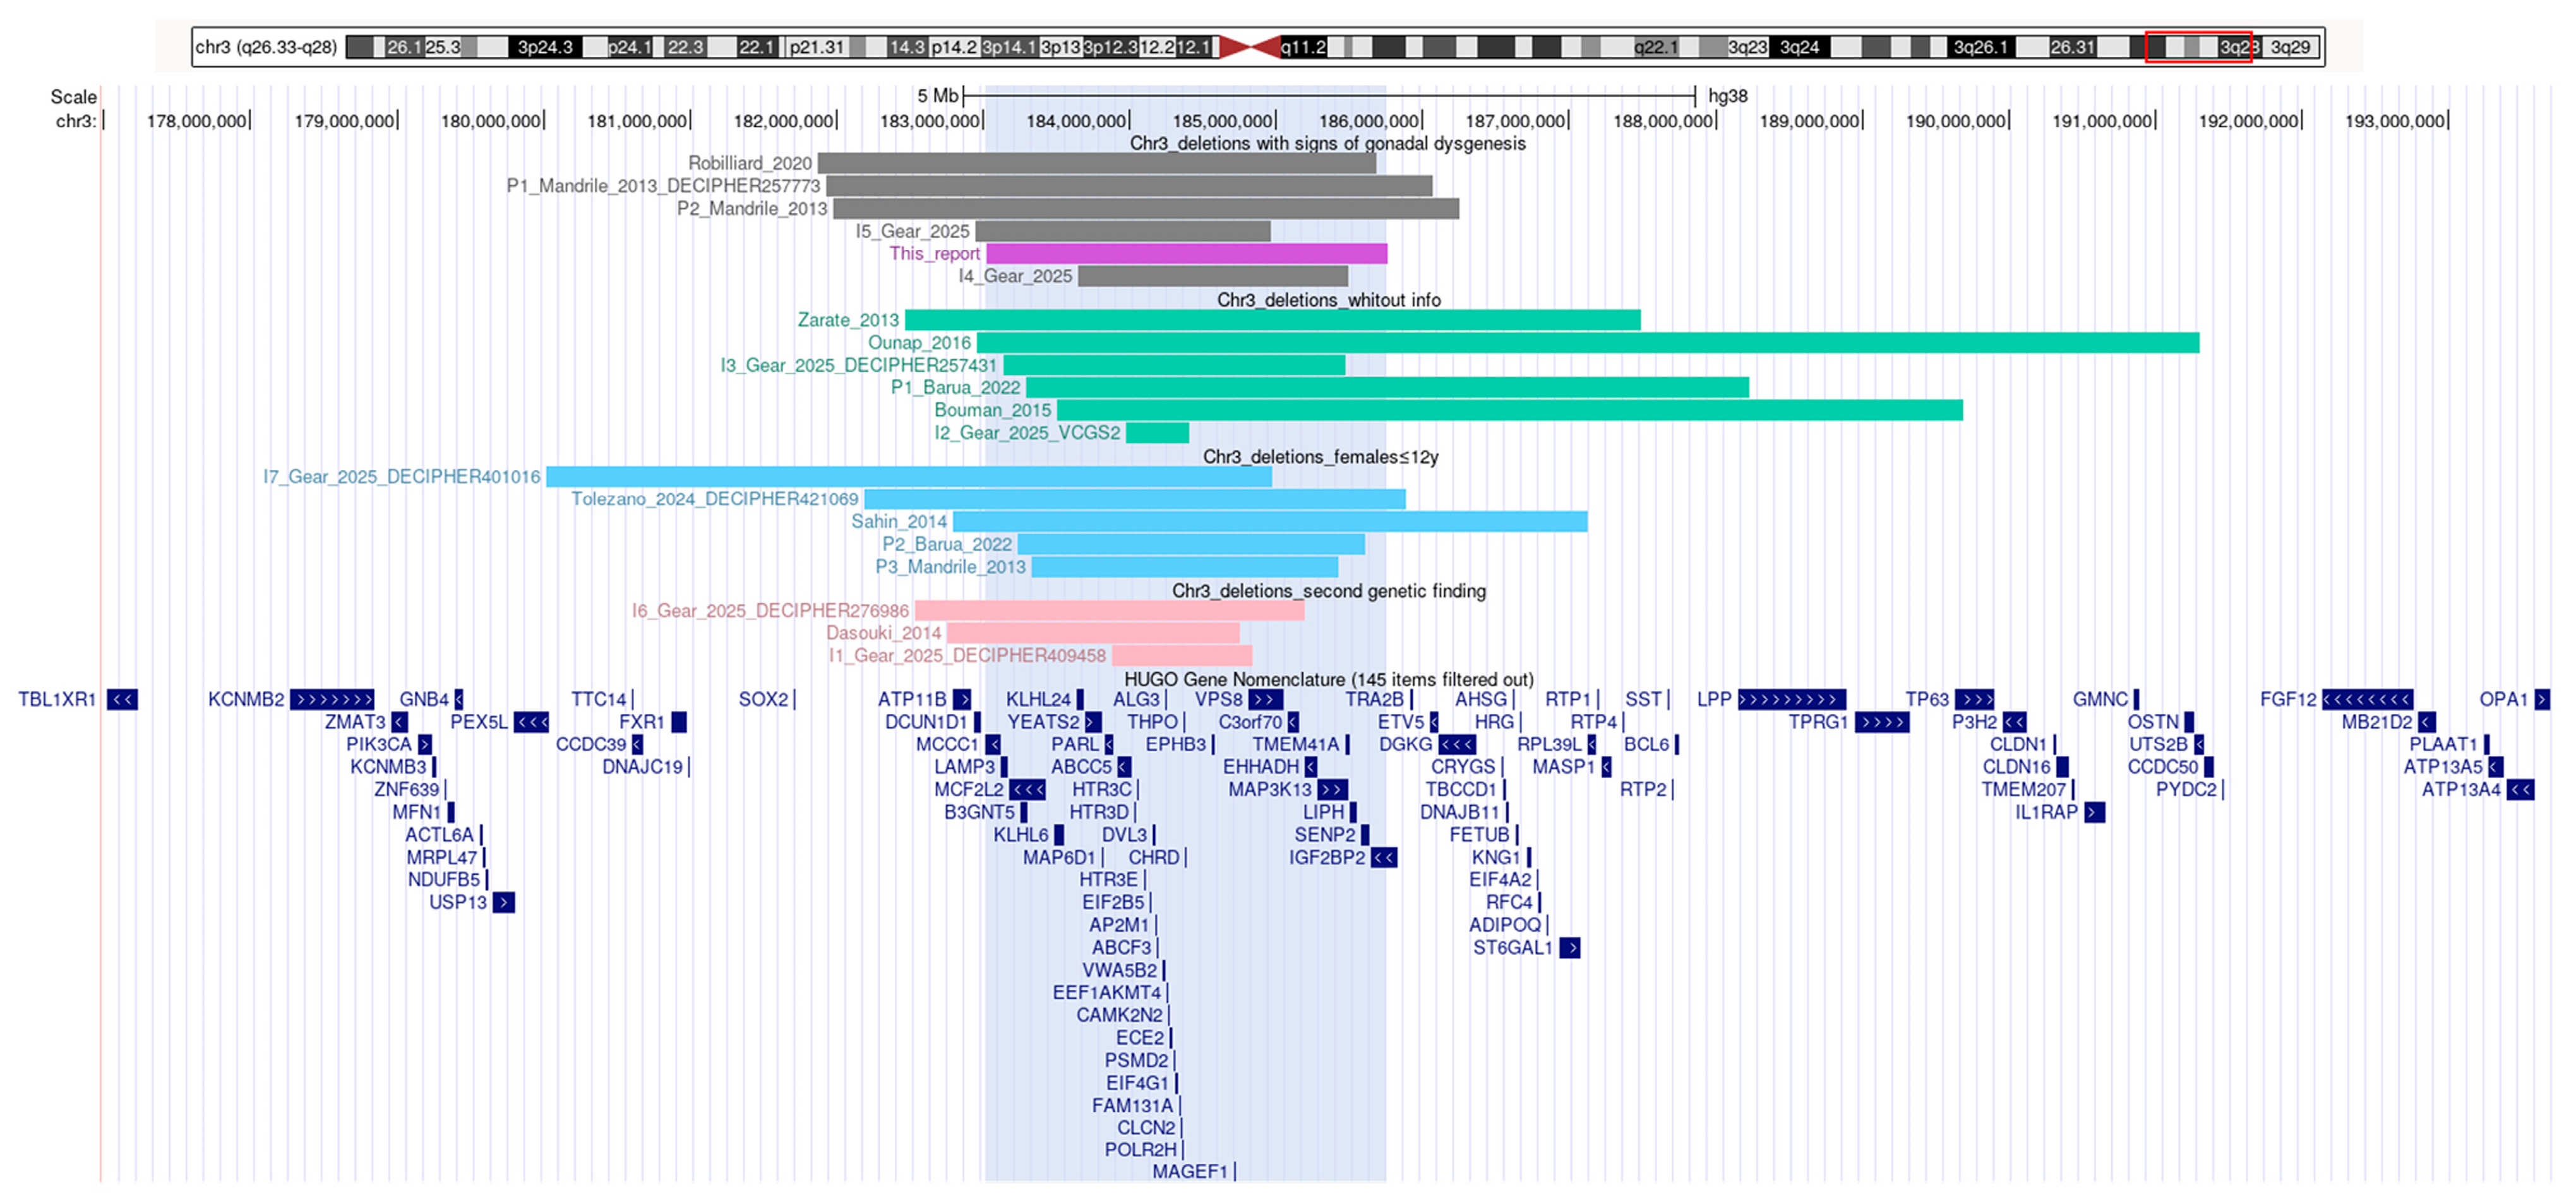Image resolution: width=2576 pixels, height=1202 pixels.
Task: Select the Robilliard_2020 gray deletion bar
Action: (1096, 163)
